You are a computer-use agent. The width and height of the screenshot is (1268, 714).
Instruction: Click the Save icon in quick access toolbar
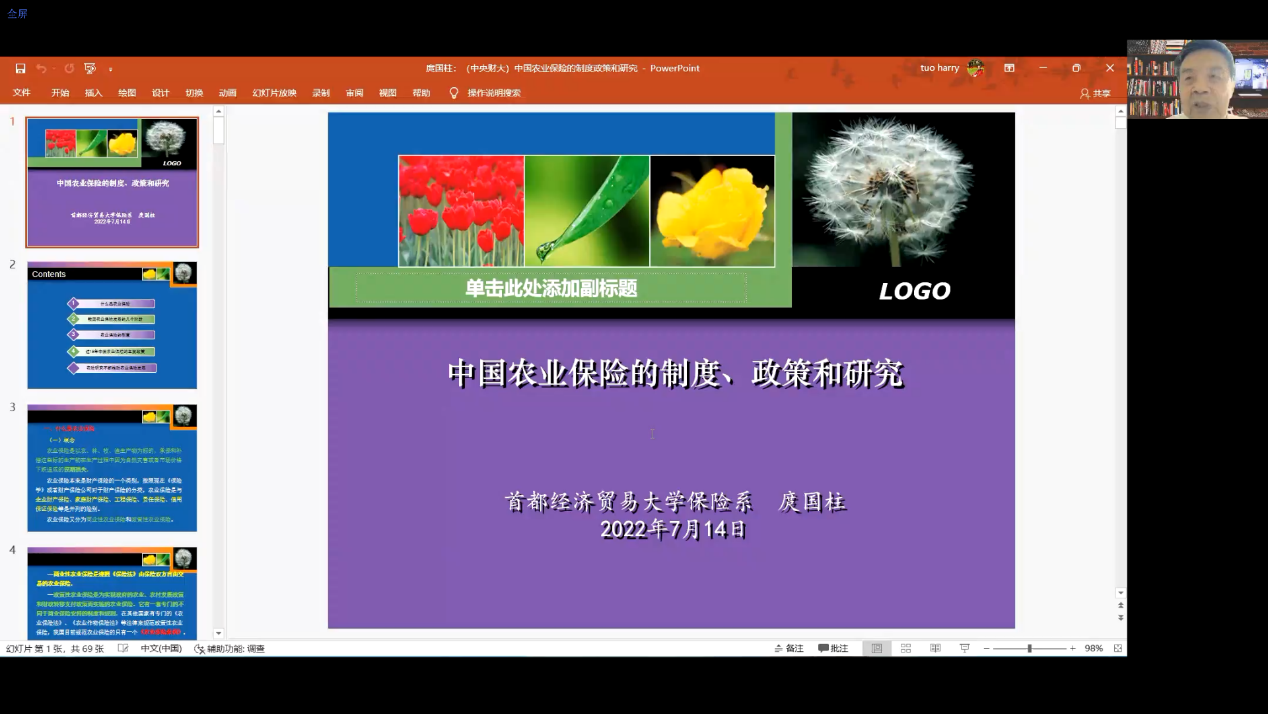[20, 68]
